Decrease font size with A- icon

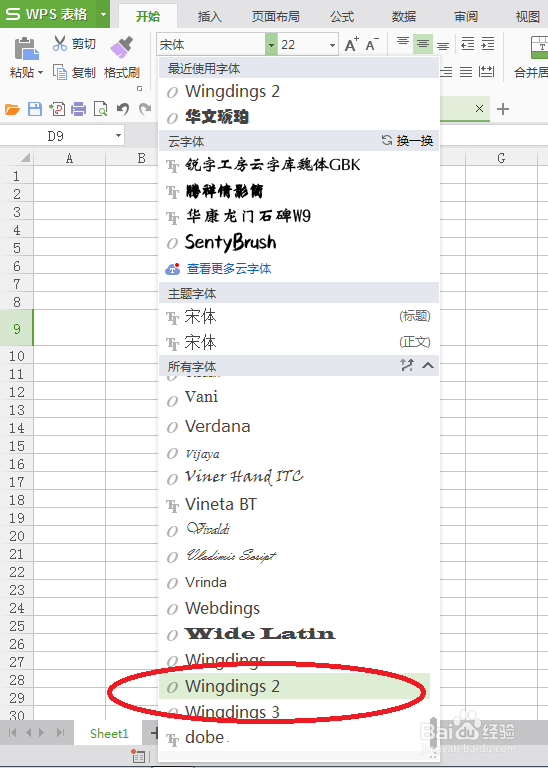tap(372, 45)
